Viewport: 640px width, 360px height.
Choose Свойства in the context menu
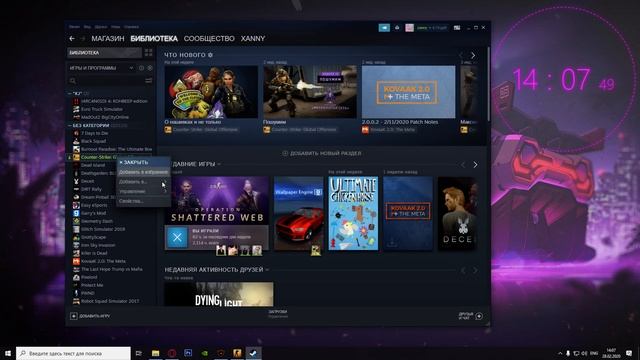[143, 201]
